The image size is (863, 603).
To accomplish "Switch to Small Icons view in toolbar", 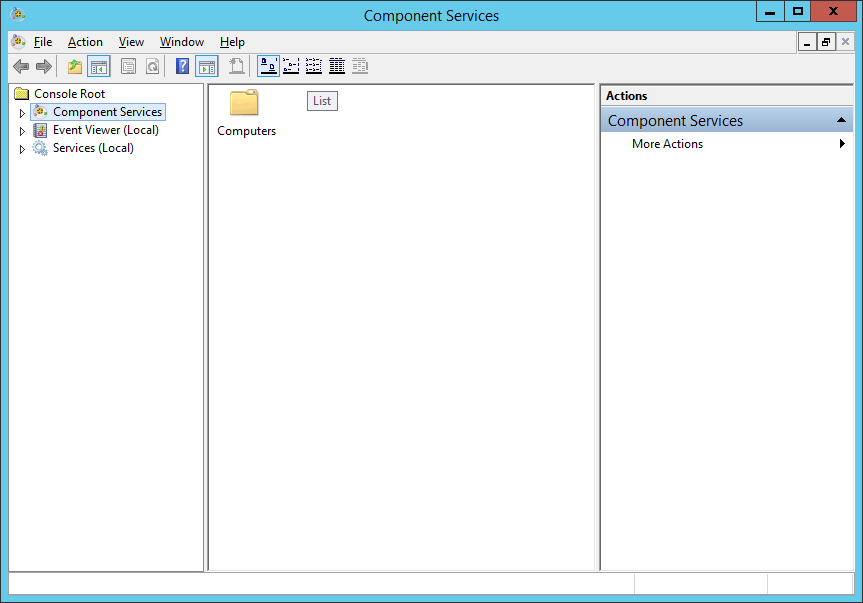I will (291, 67).
